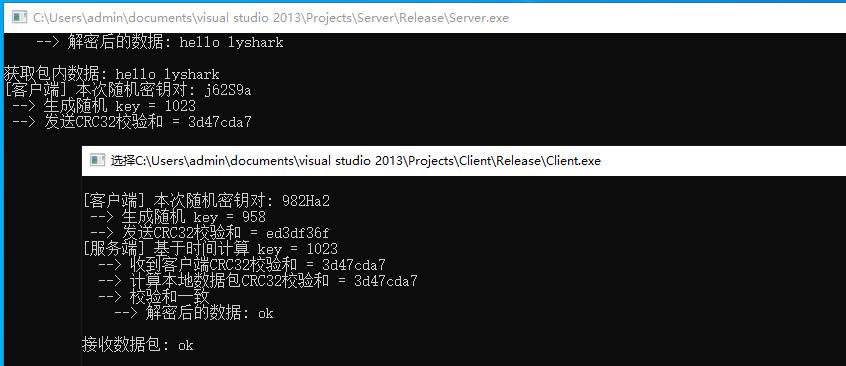Select the 'hello lyshark' decrypted data line
Viewport: 846px width, 366px height.
point(160,43)
